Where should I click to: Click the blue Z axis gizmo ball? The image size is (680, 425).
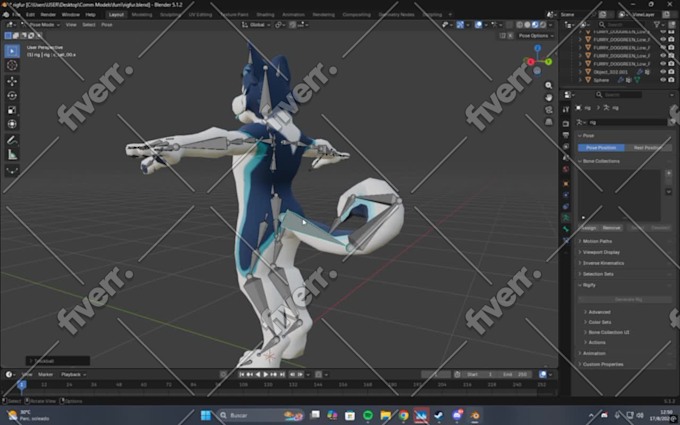[538, 48]
